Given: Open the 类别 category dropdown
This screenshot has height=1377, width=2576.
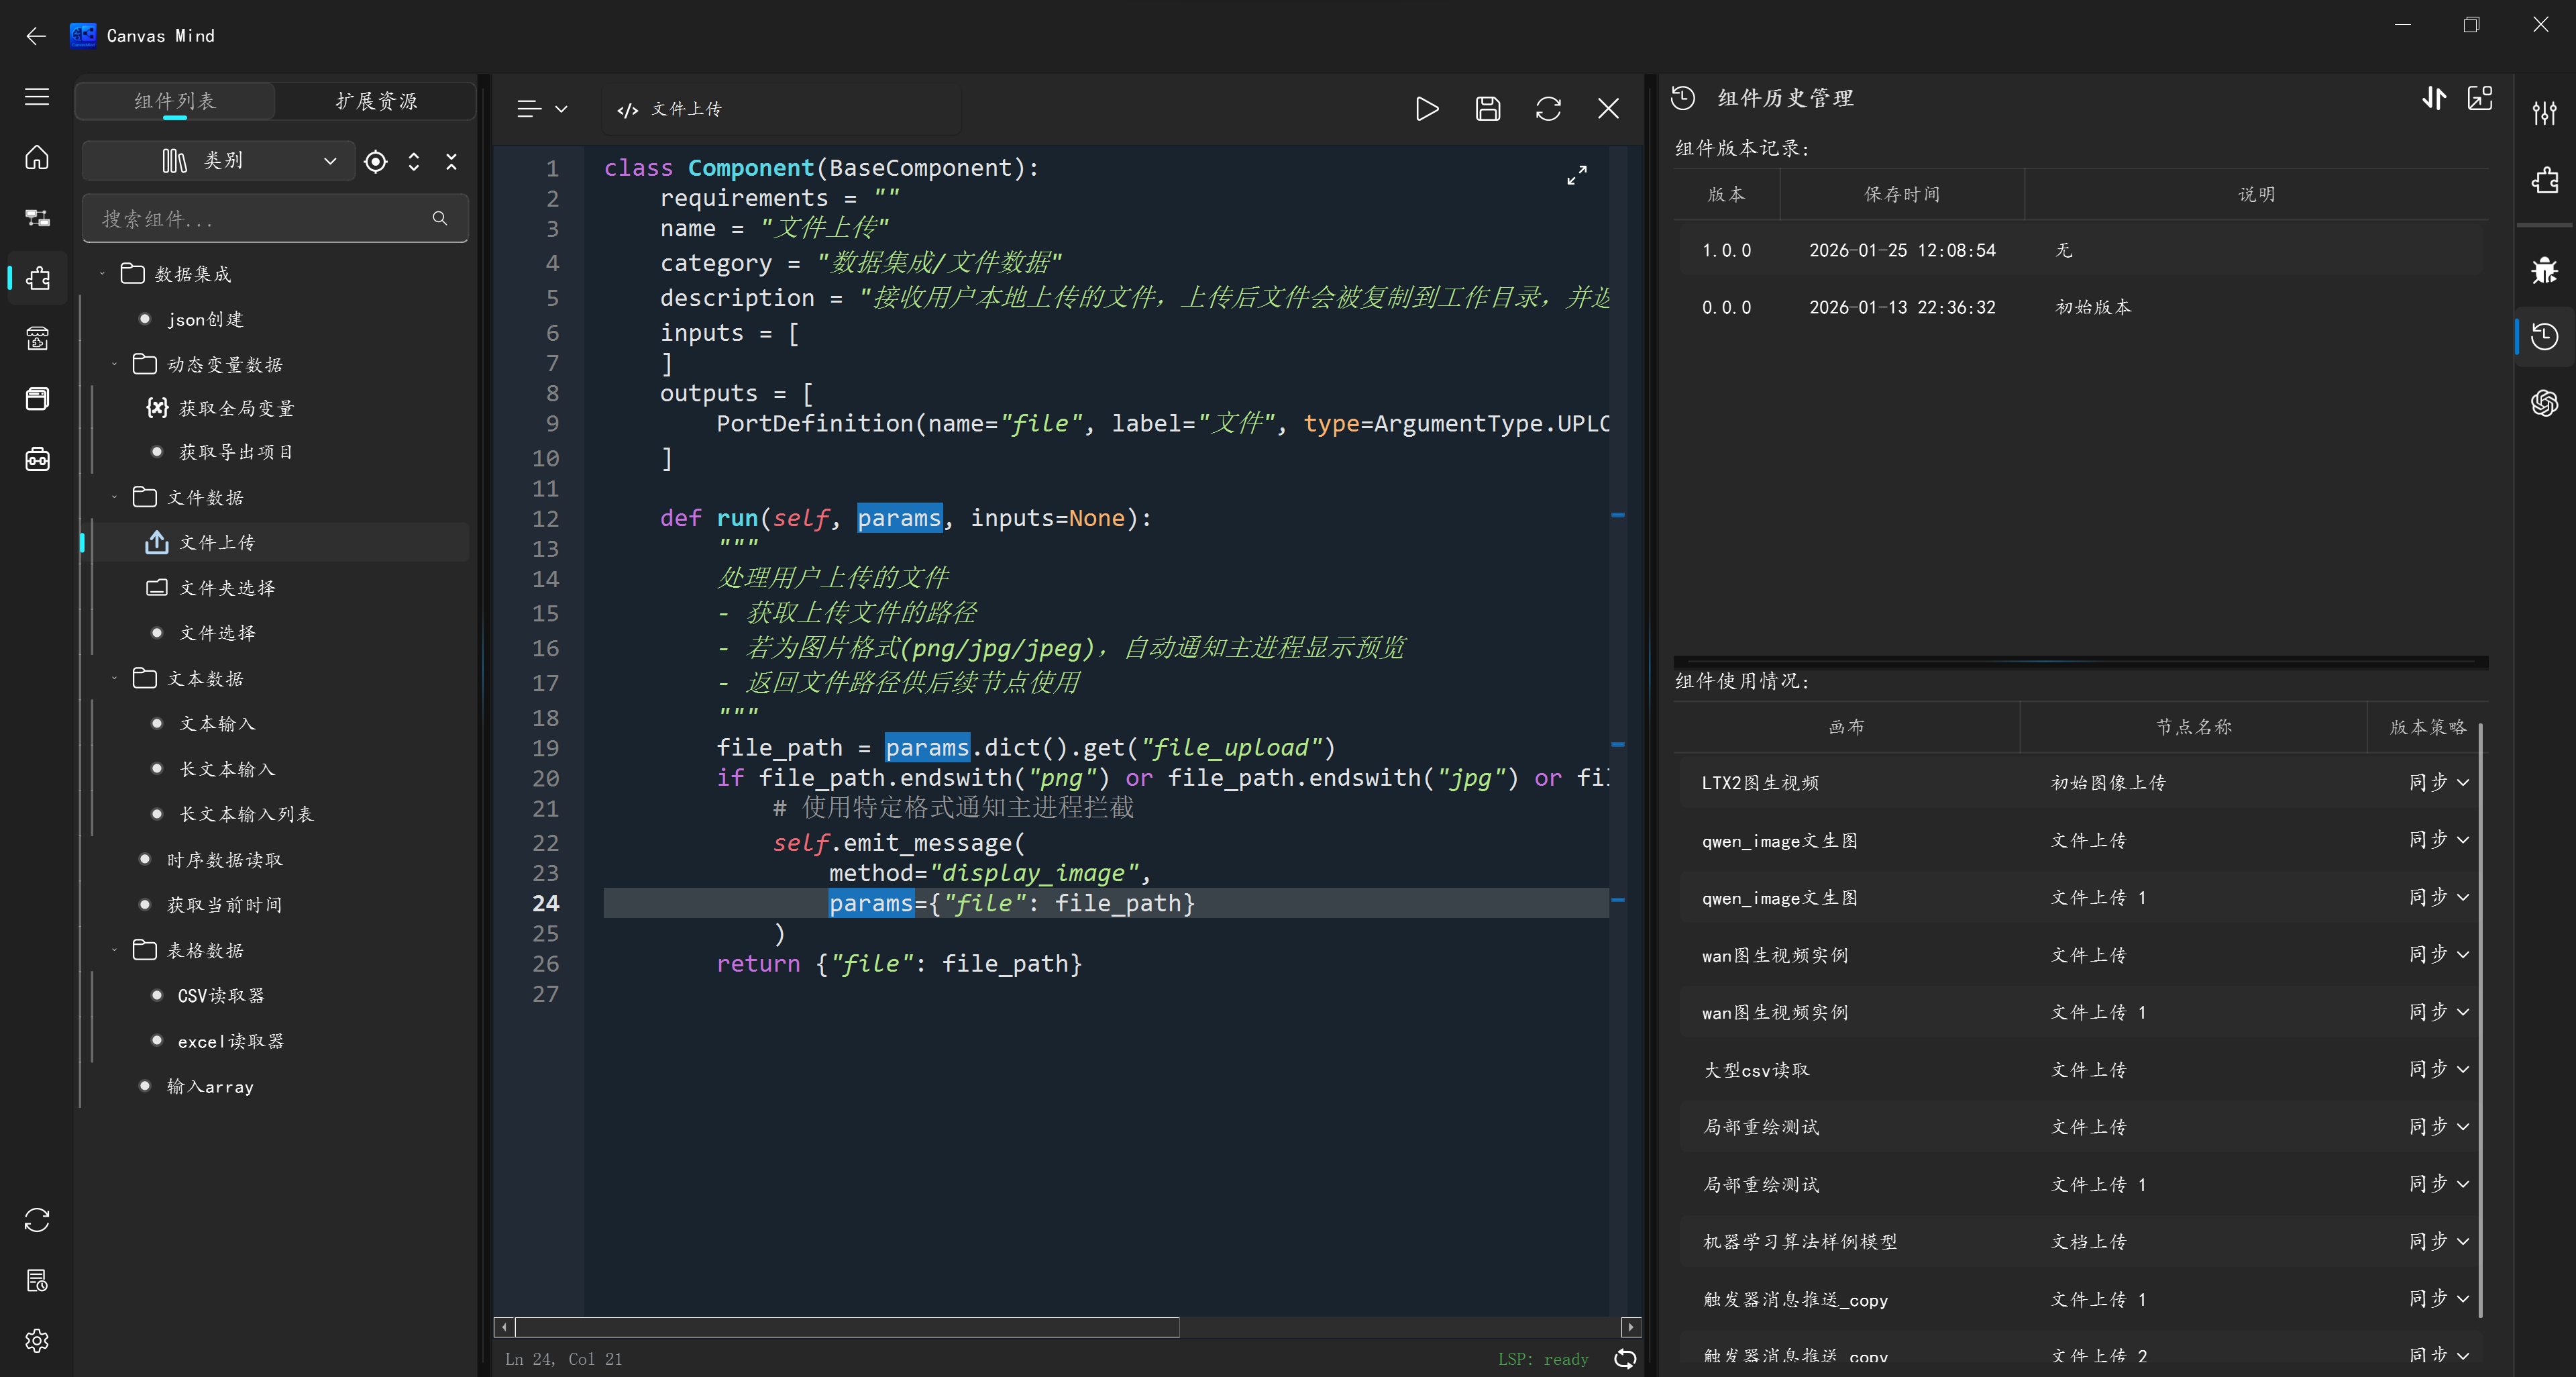Looking at the screenshot, I should (x=219, y=161).
